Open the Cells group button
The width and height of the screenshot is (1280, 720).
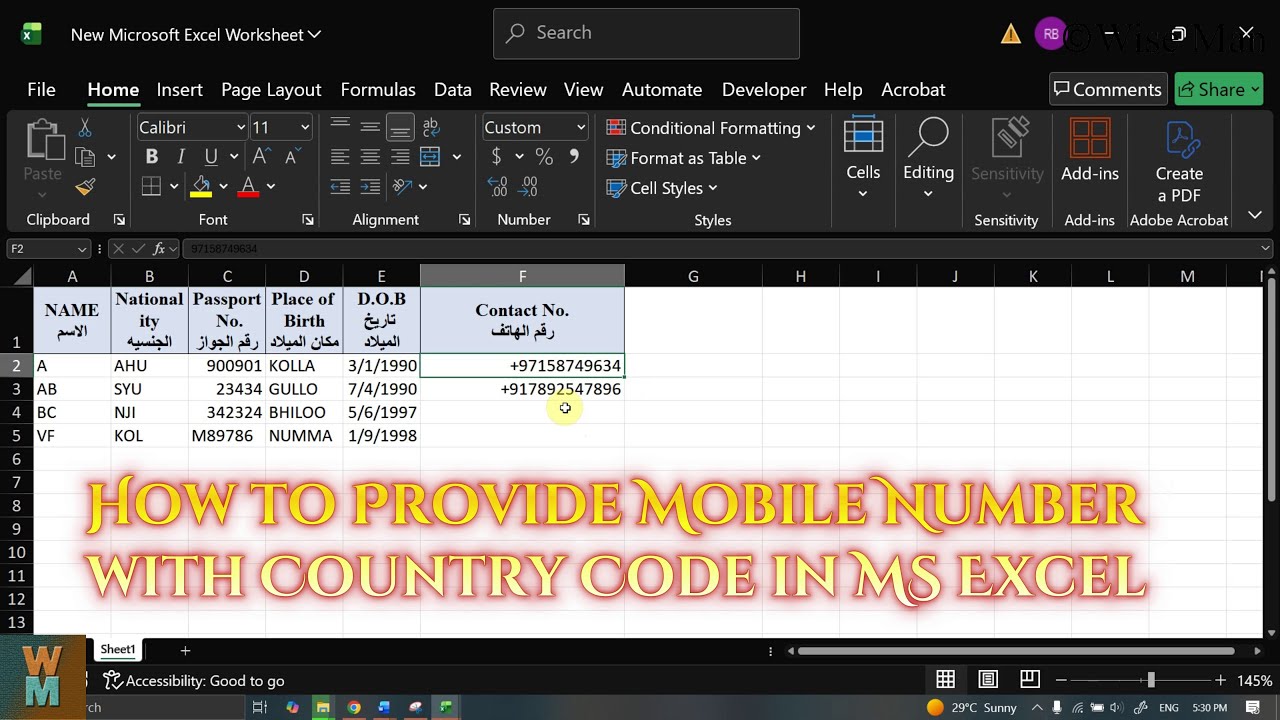click(x=863, y=158)
